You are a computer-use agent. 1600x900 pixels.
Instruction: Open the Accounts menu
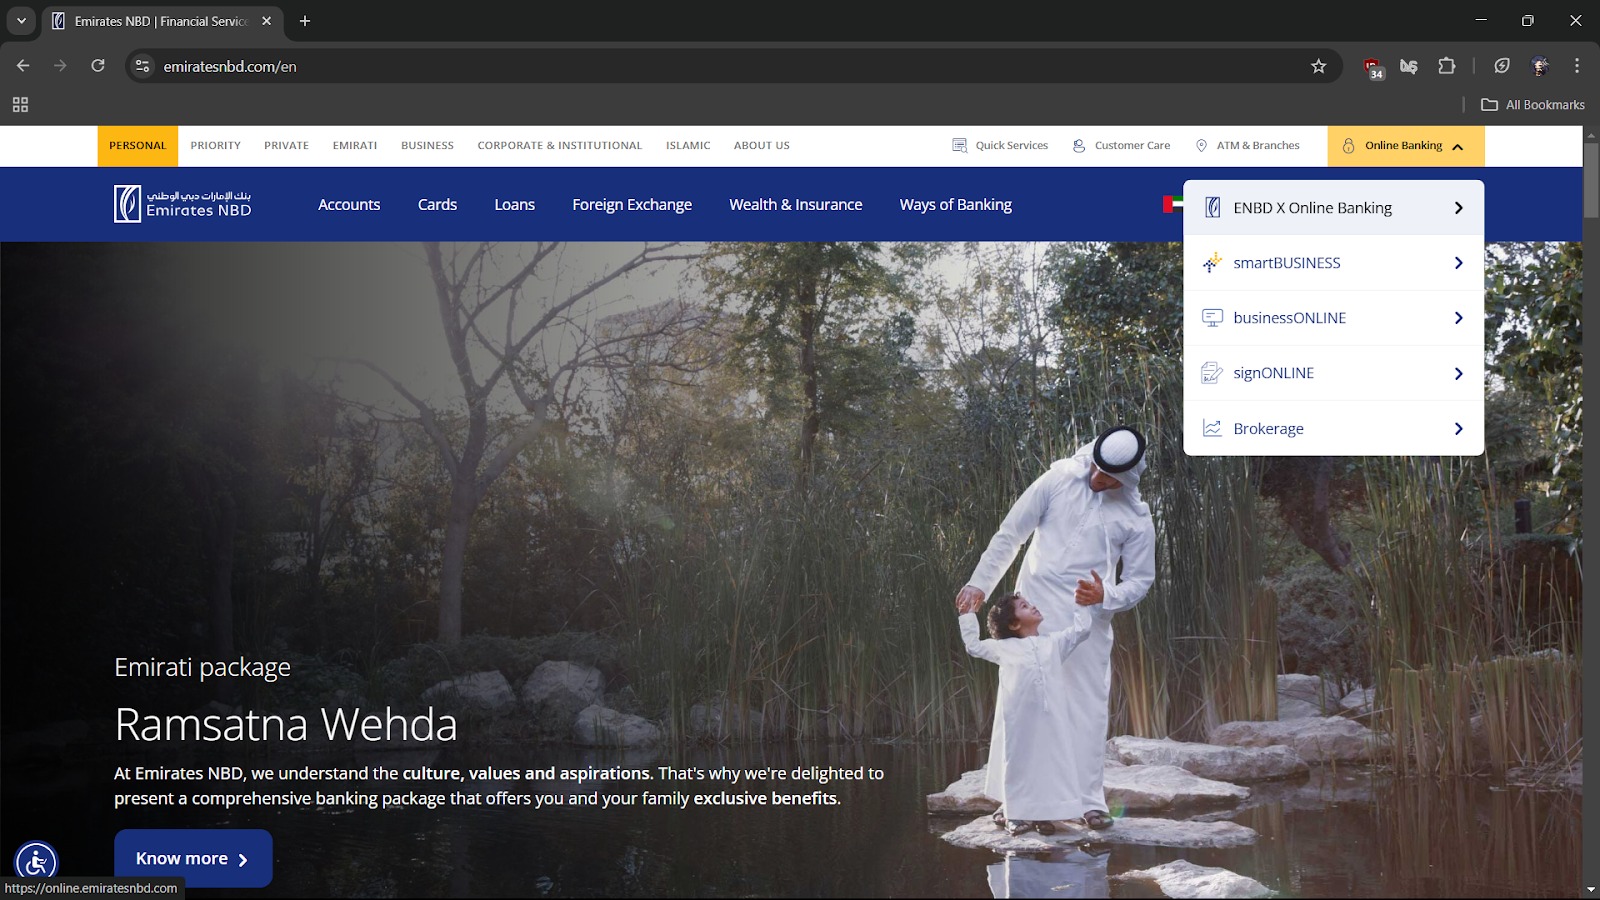(349, 205)
